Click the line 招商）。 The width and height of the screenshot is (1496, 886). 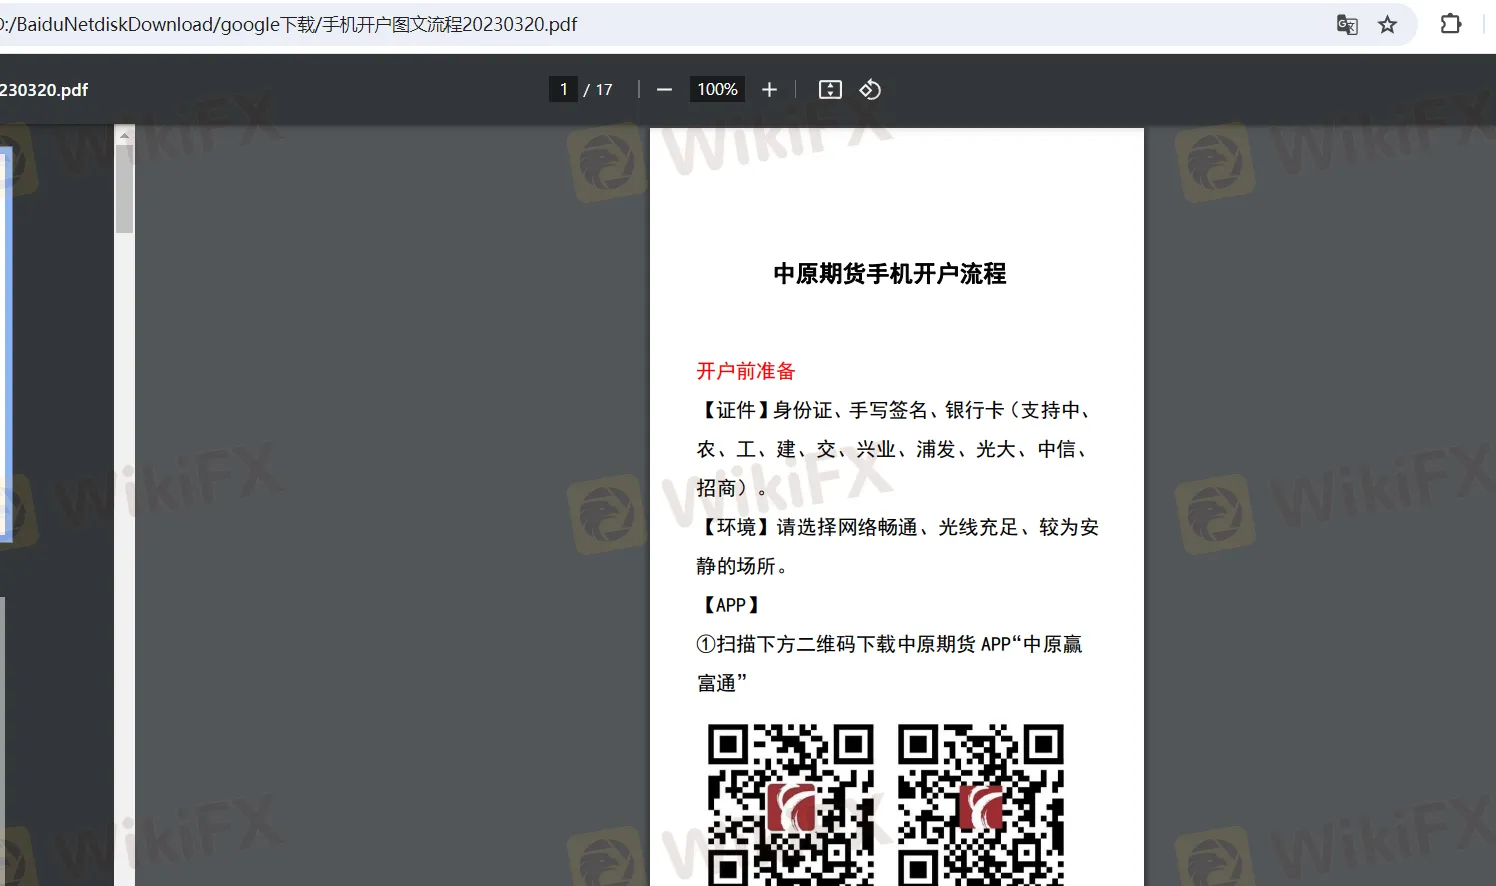tap(732, 488)
